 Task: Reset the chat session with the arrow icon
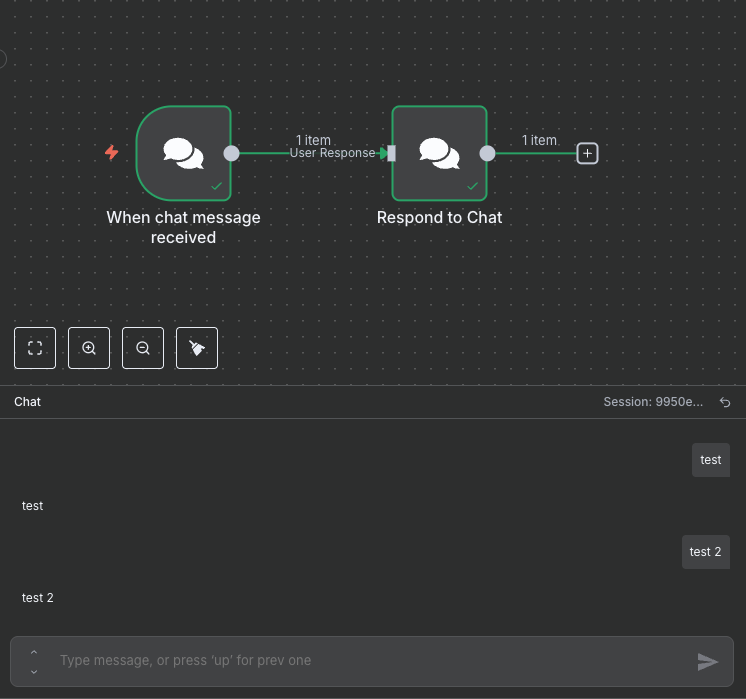pyautogui.click(x=725, y=402)
